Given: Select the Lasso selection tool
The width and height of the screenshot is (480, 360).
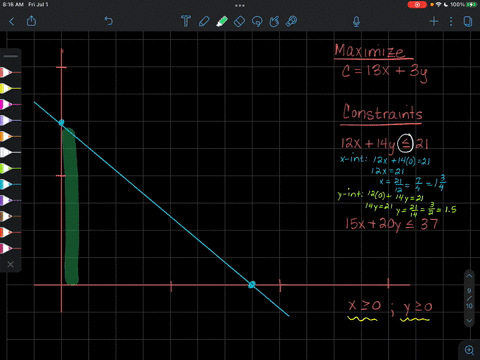Looking at the screenshot, I should tap(257, 22).
